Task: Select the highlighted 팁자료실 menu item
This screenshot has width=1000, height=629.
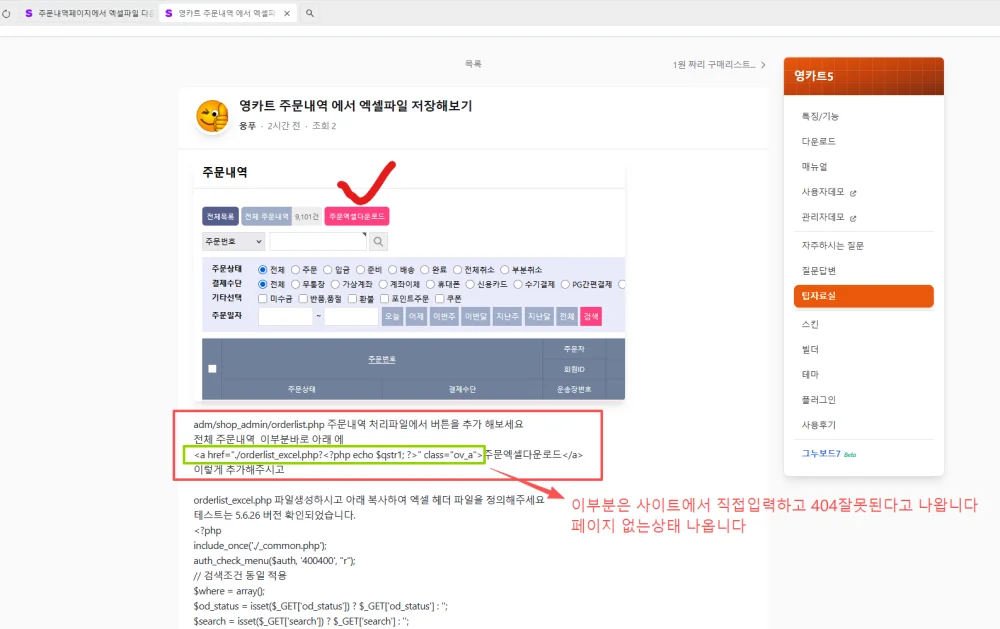Action: click(x=864, y=296)
